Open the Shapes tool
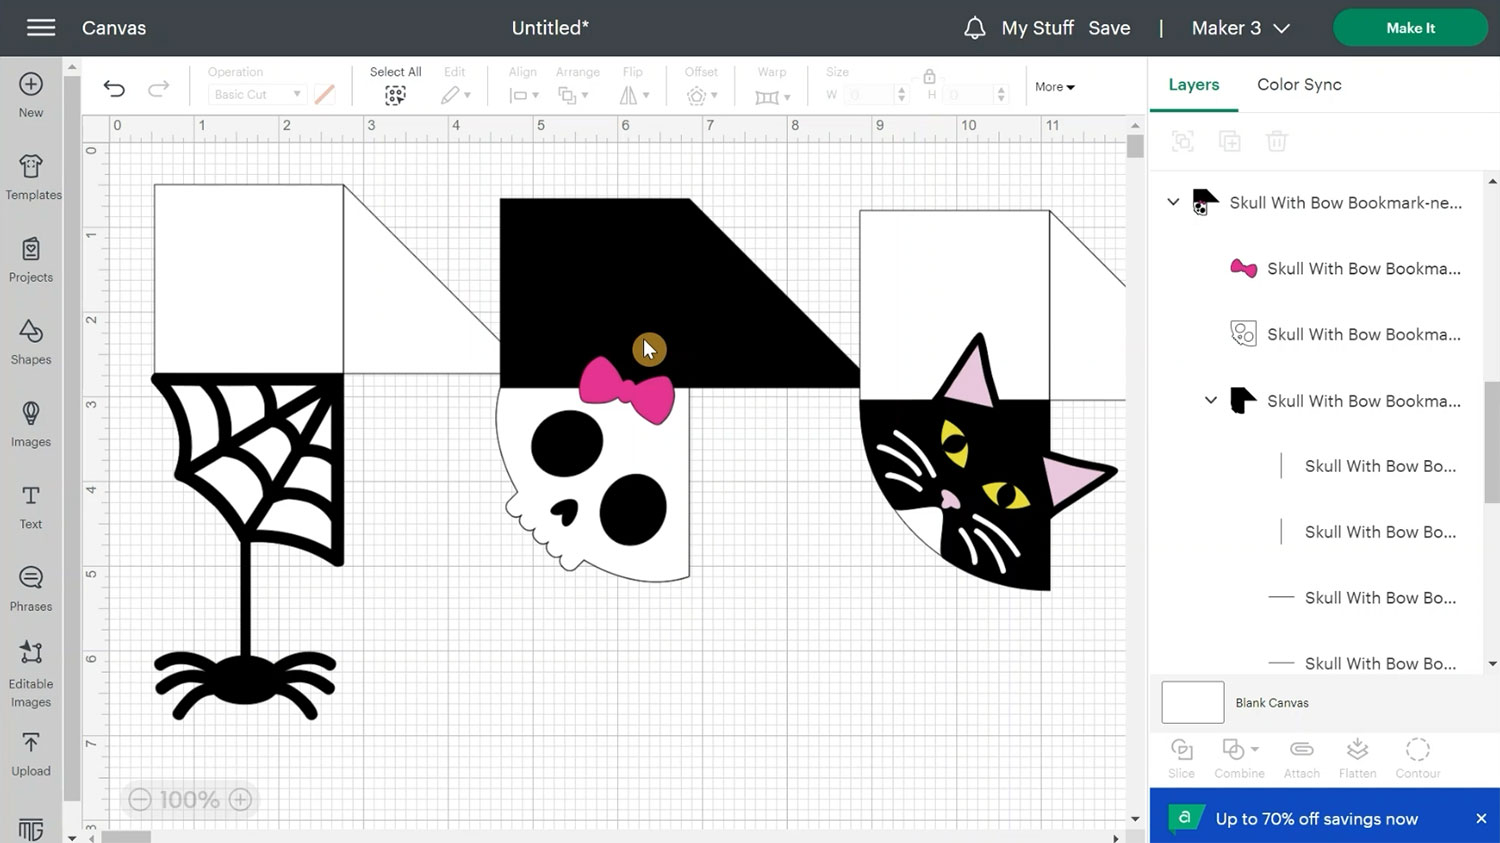 click(31, 342)
